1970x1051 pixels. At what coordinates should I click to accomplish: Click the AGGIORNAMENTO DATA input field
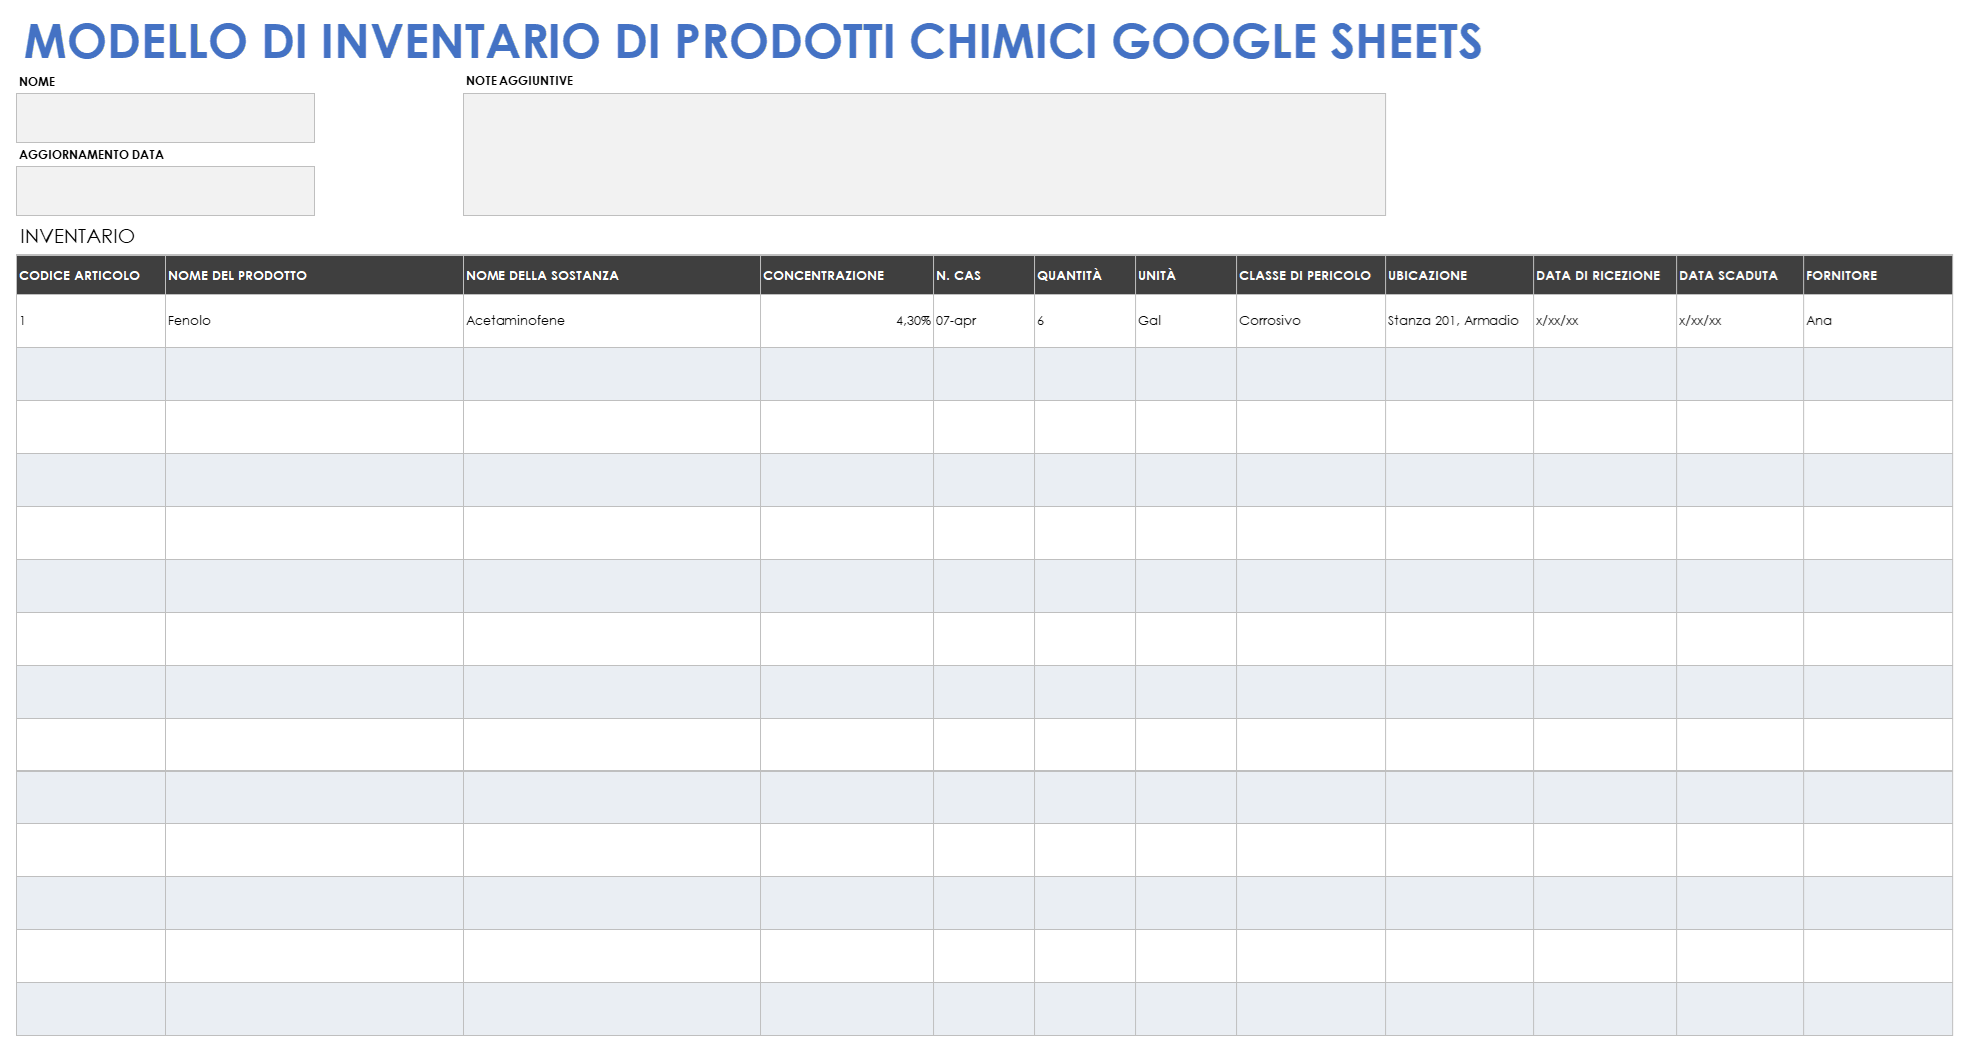pos(165,191)
